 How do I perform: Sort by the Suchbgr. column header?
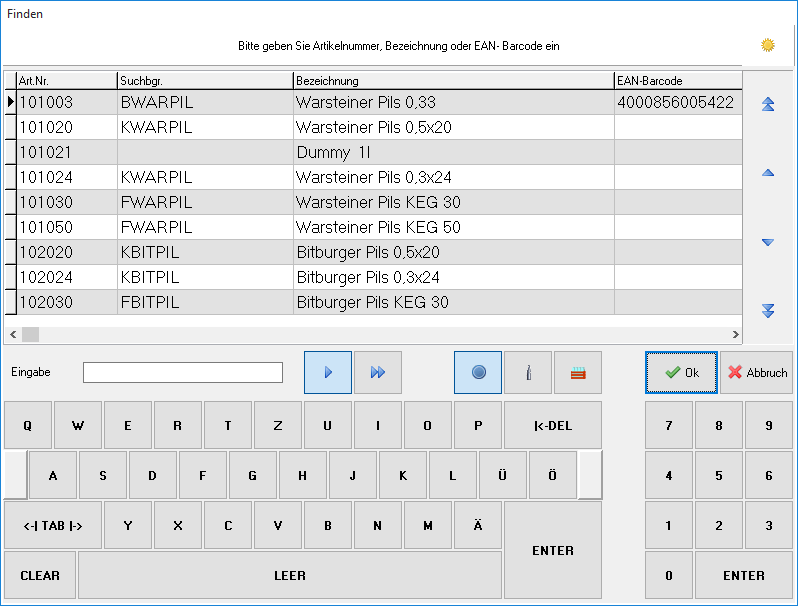coord(206,81)
